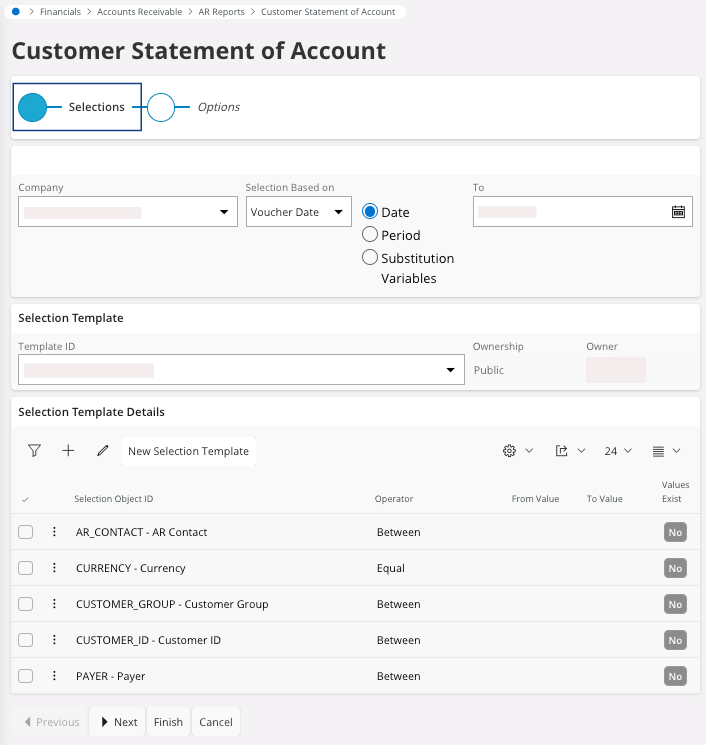Add a new row with plus icon

(68, 451)
